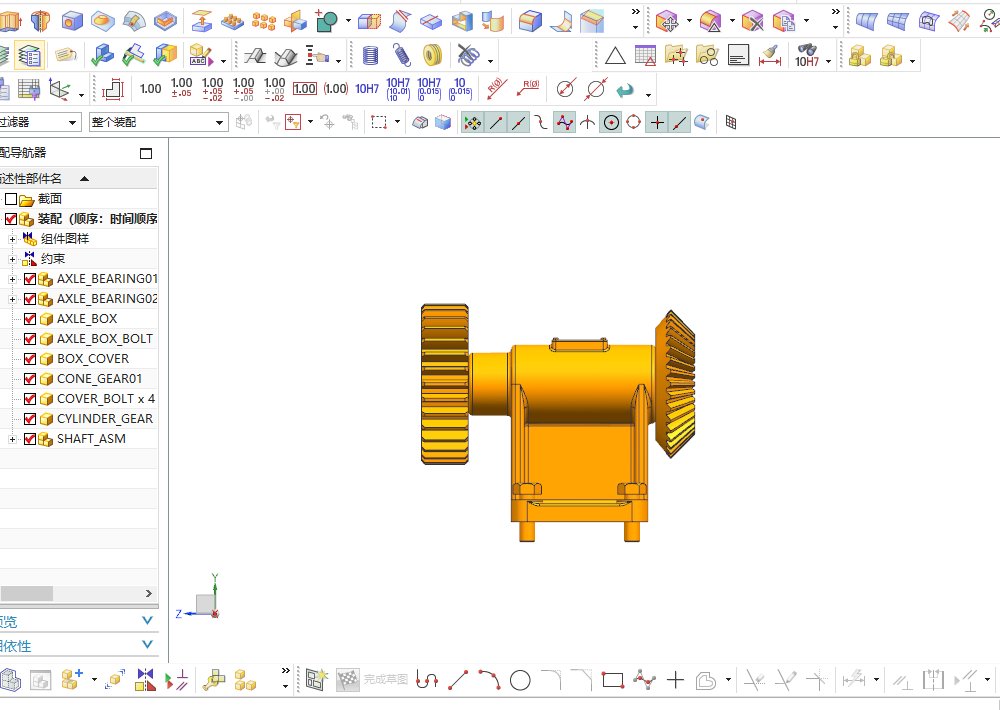Click the triangle symbol icon

pos(615,56)
